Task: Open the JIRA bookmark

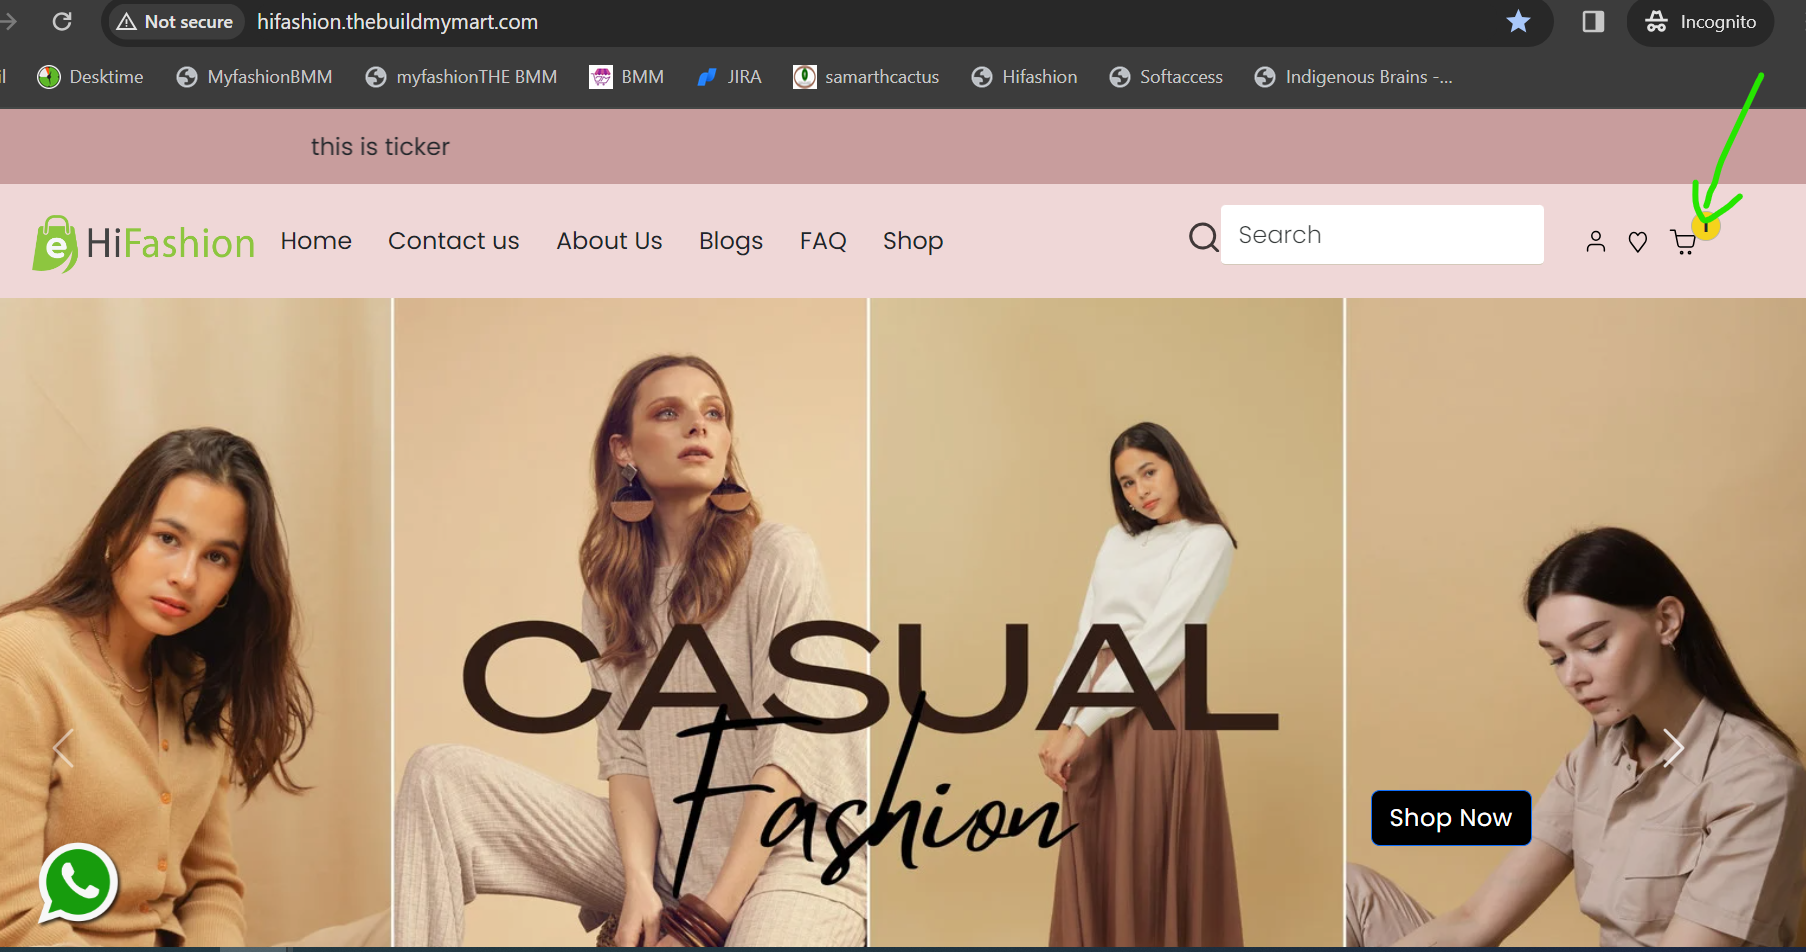Action: point(729,77)
